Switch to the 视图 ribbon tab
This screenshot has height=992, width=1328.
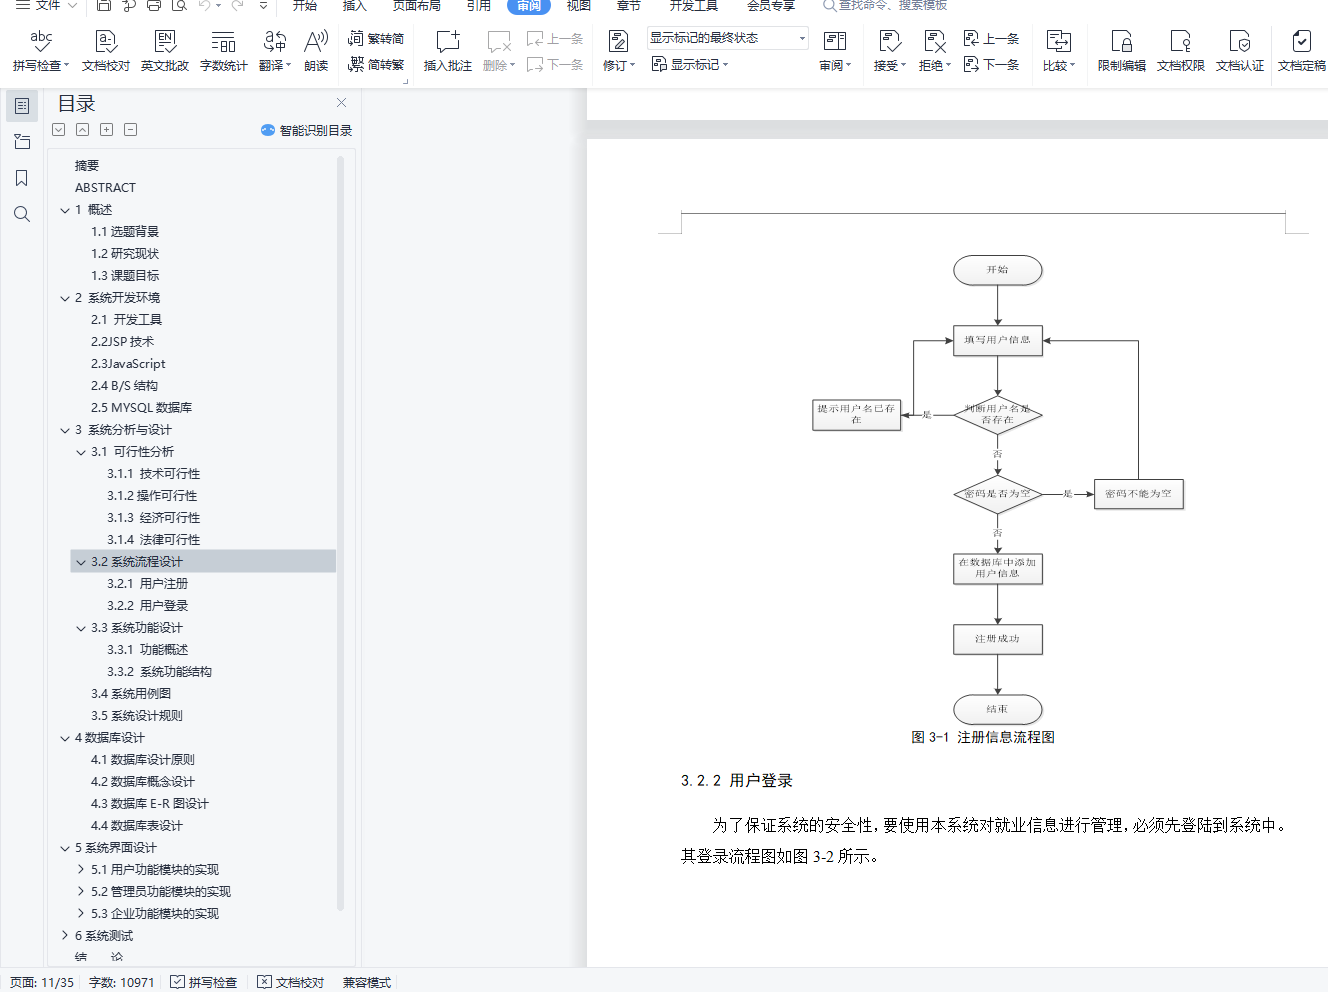pos(579,6)
